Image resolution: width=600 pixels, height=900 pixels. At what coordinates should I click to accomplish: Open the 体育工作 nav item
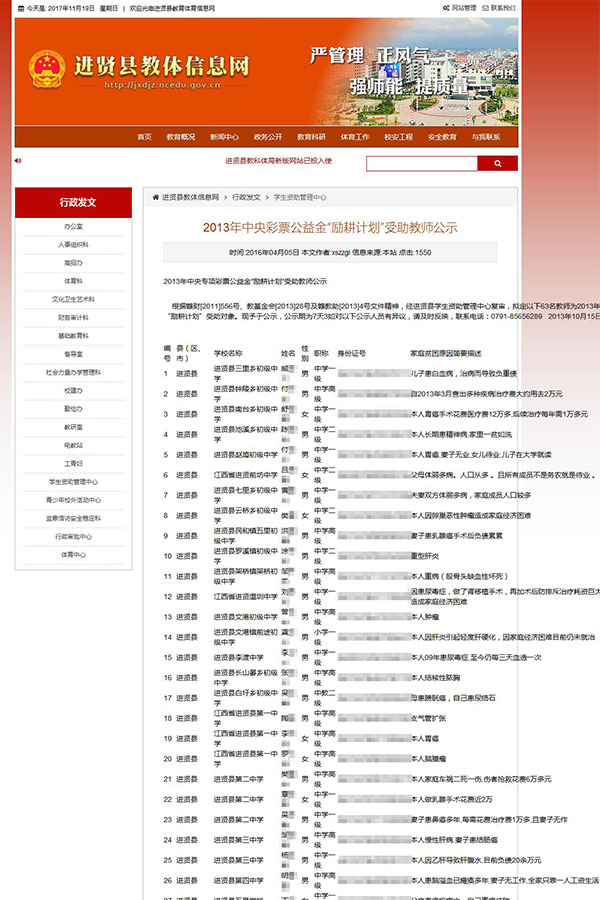tap(355, 137)
